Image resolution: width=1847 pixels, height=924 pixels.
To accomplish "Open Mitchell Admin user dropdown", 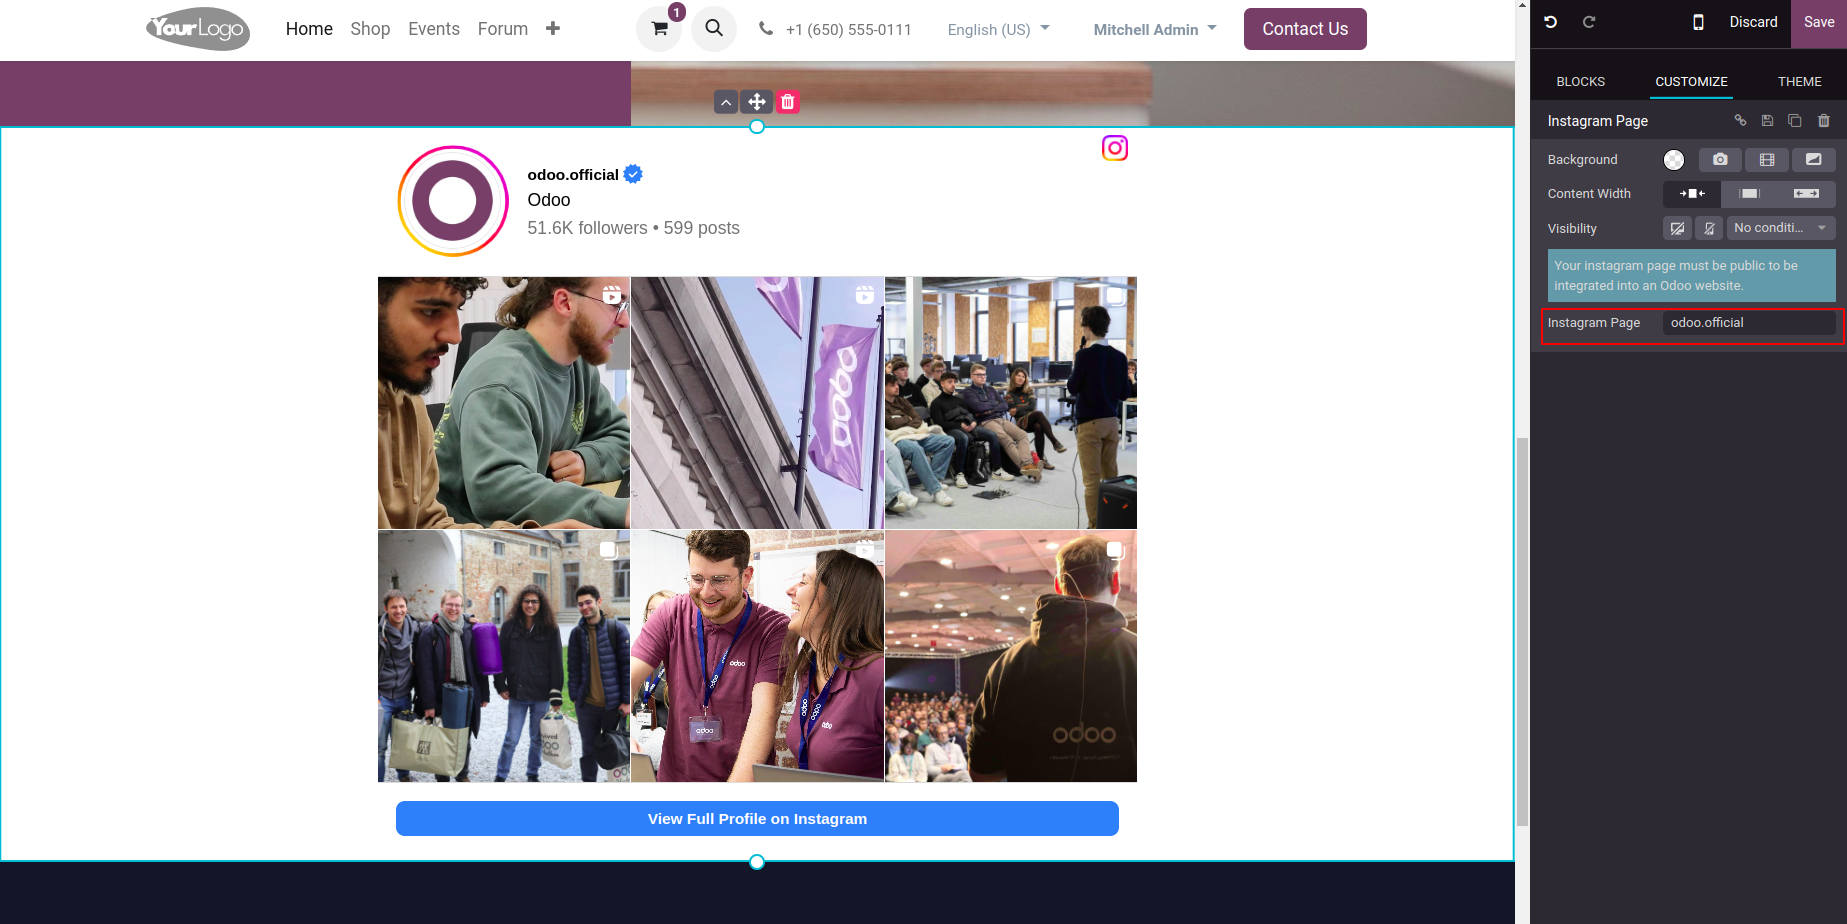I will tap(1155, 30).
